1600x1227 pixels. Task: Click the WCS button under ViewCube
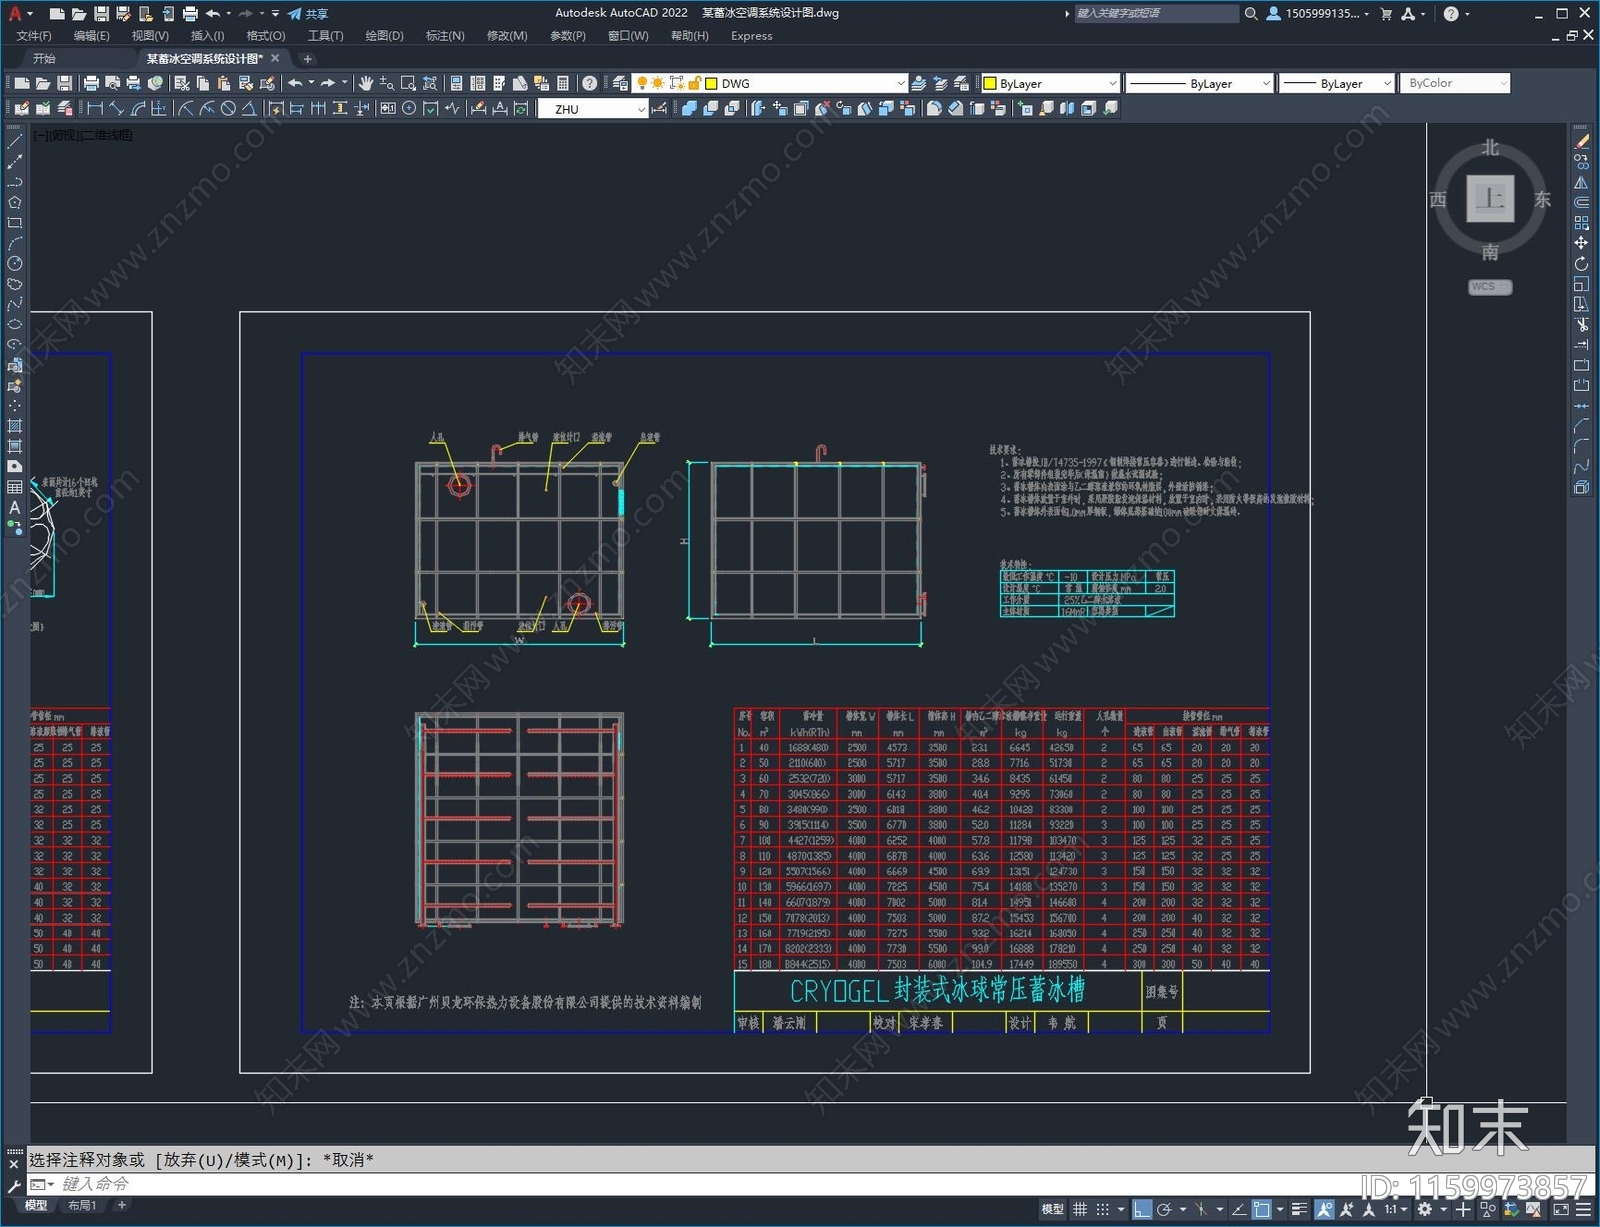[x=1490, y=287]
